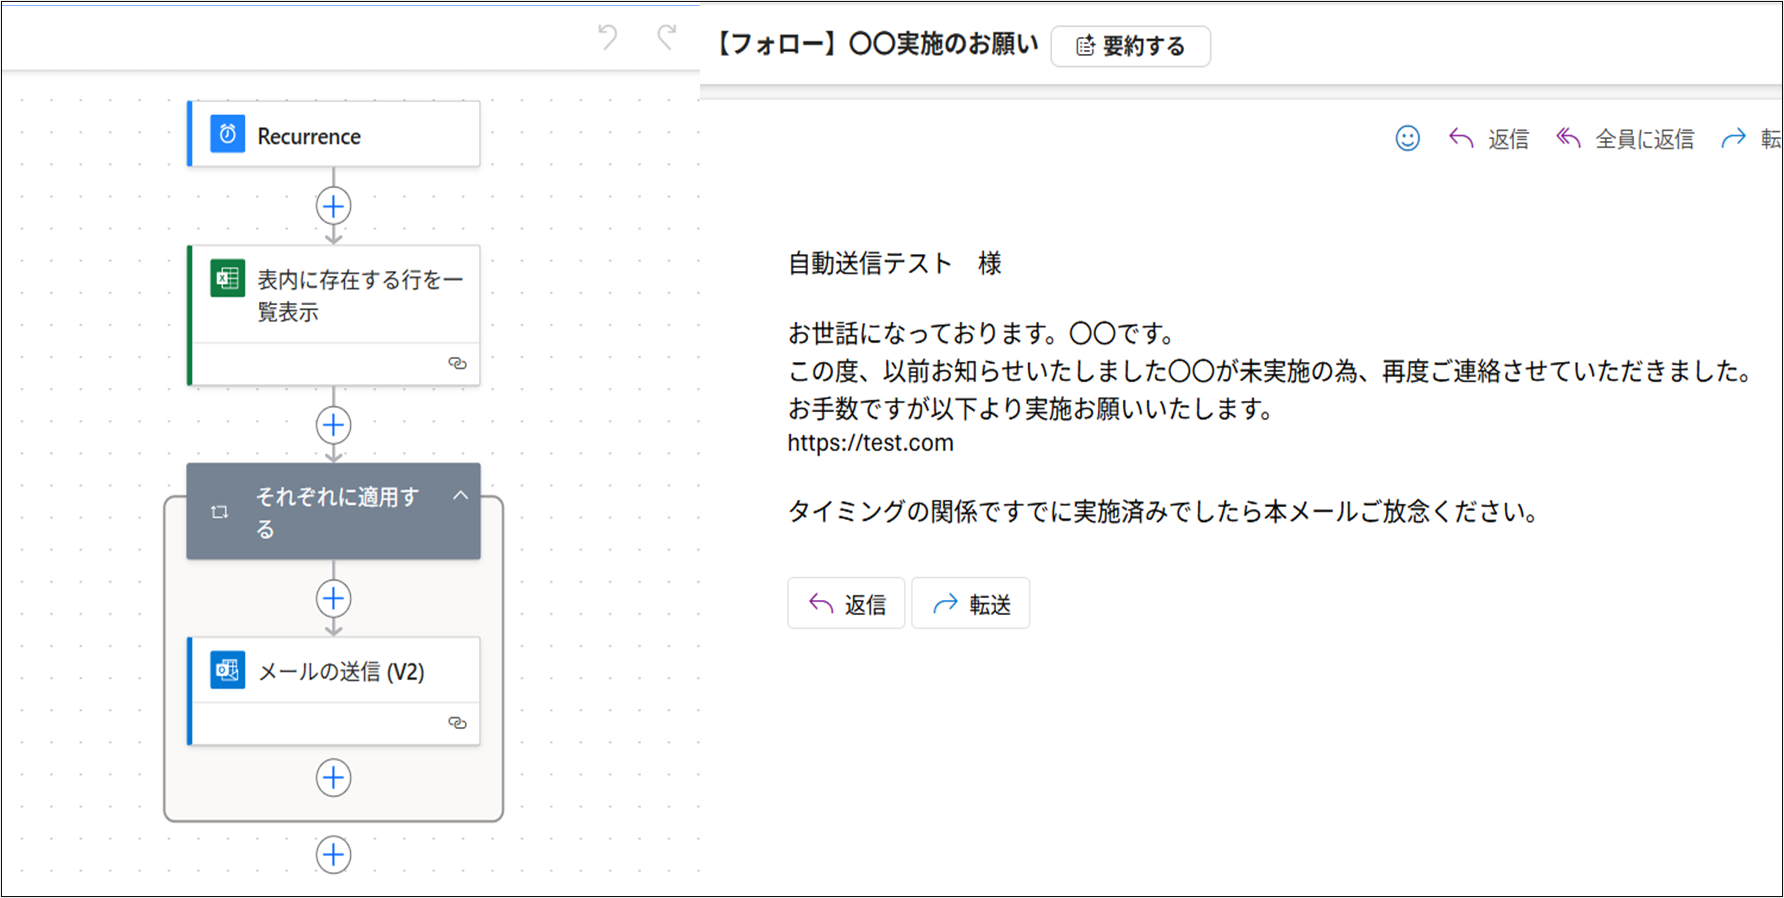Click the loop icon on それぞれに適用する
The image size is (1784, 898).
tap(220, 512)
